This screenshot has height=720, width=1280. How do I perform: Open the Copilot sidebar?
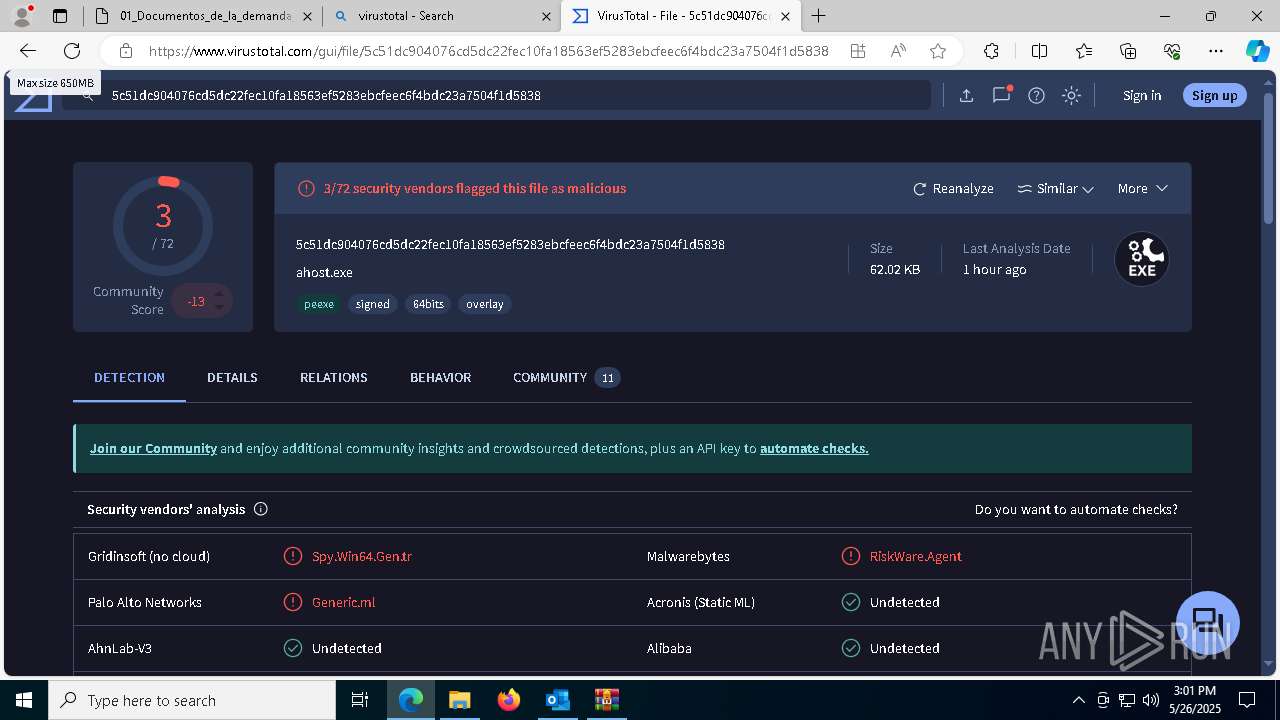pyautogui.click(x=1257, y=51)
